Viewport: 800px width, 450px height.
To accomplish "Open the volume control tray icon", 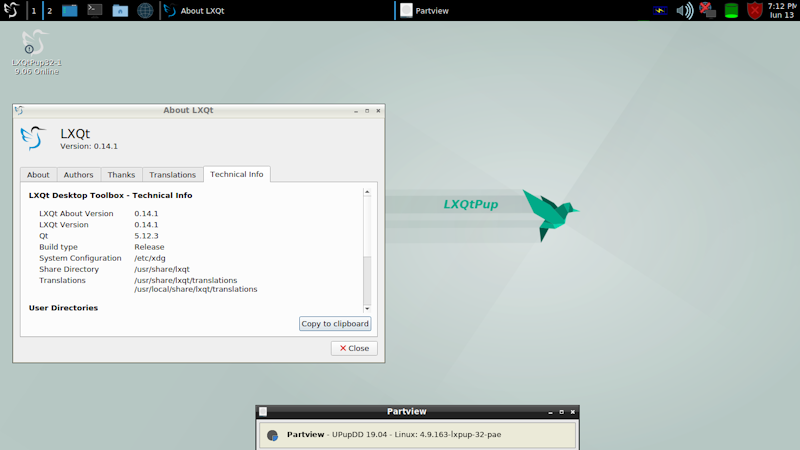I will 685,11.
